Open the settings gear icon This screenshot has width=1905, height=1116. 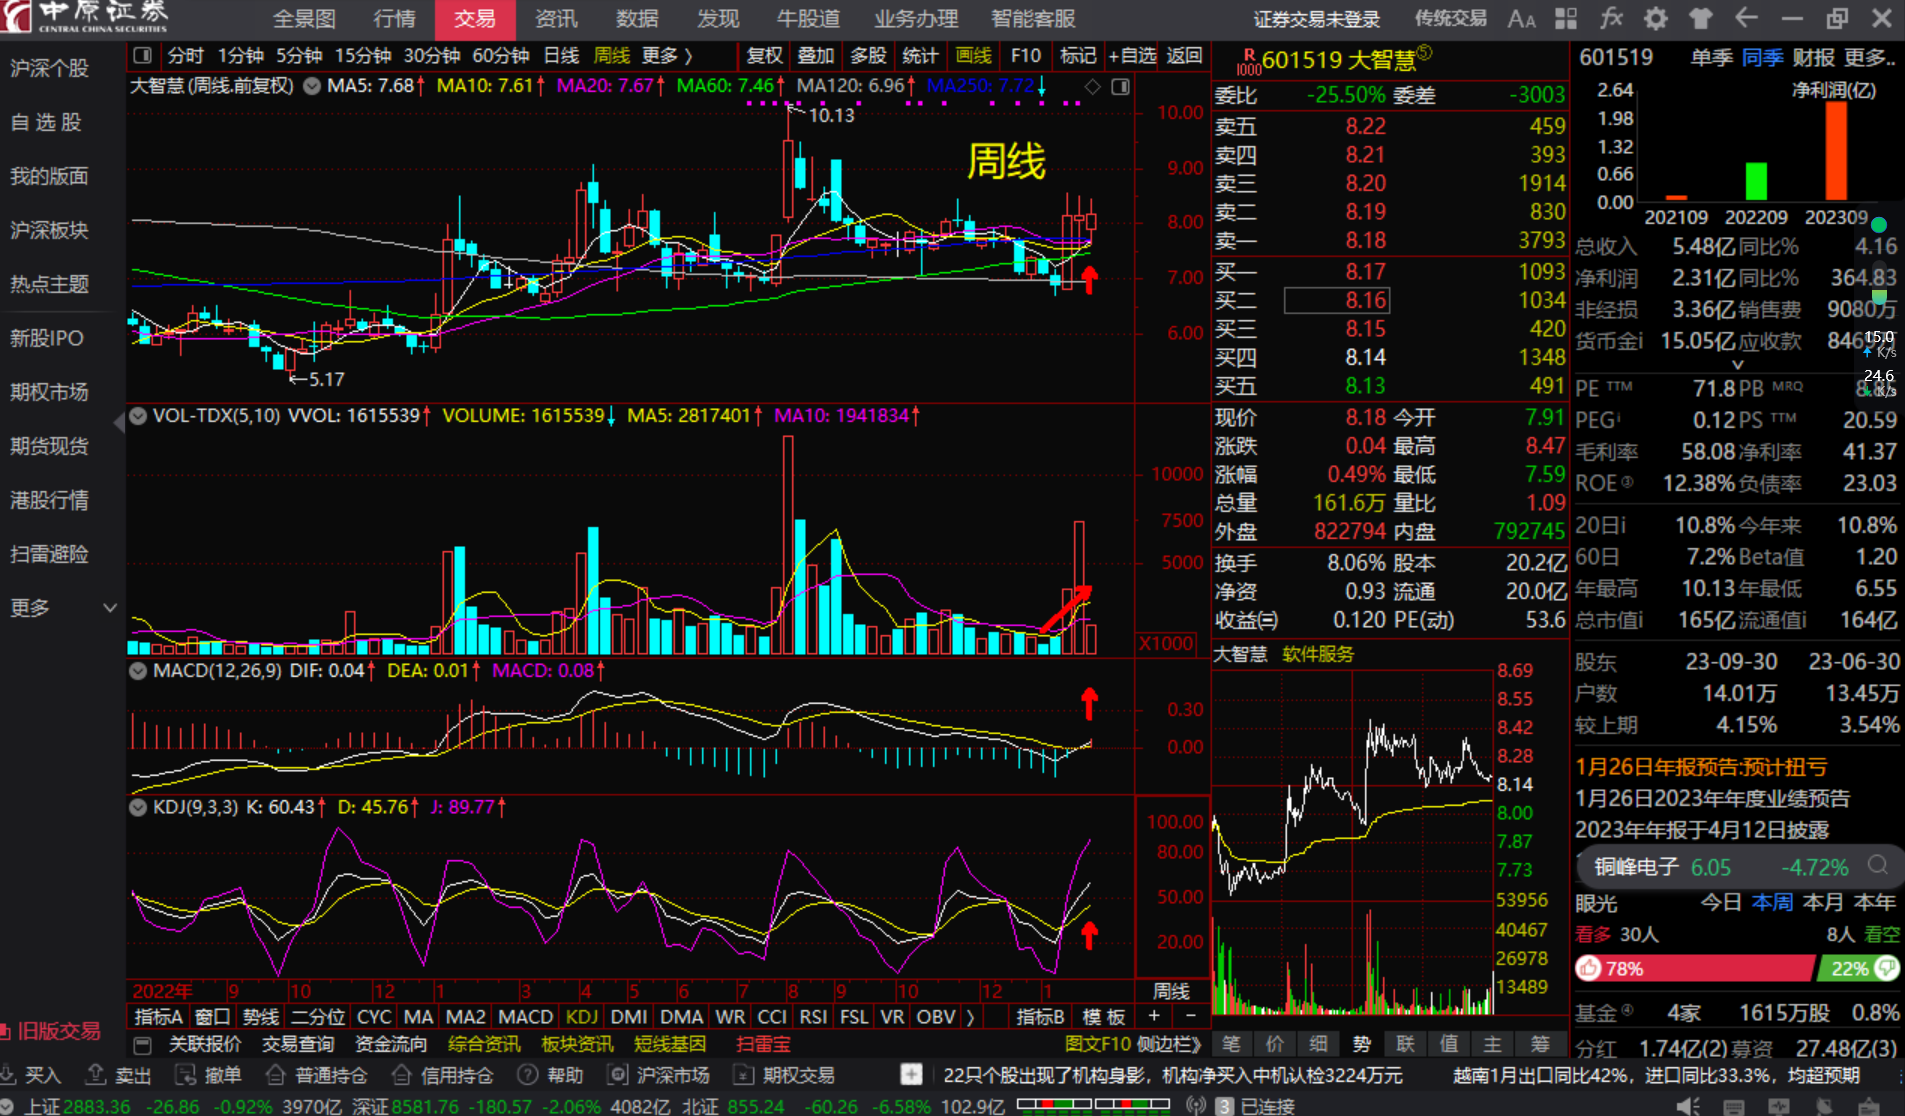[1656, 18]
